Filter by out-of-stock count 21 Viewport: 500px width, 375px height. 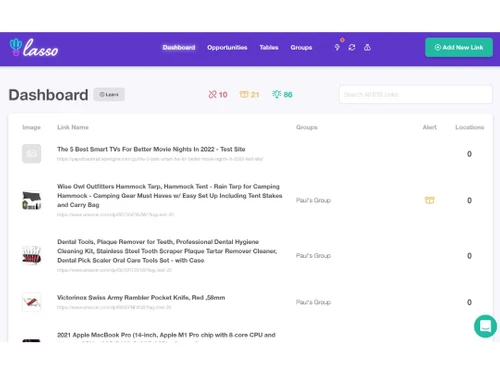click(x=249, y=95)
